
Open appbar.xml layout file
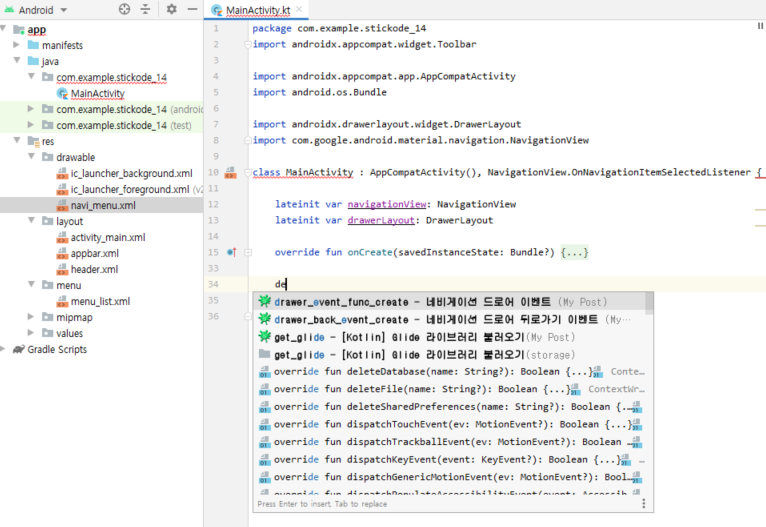click(95, 253)
